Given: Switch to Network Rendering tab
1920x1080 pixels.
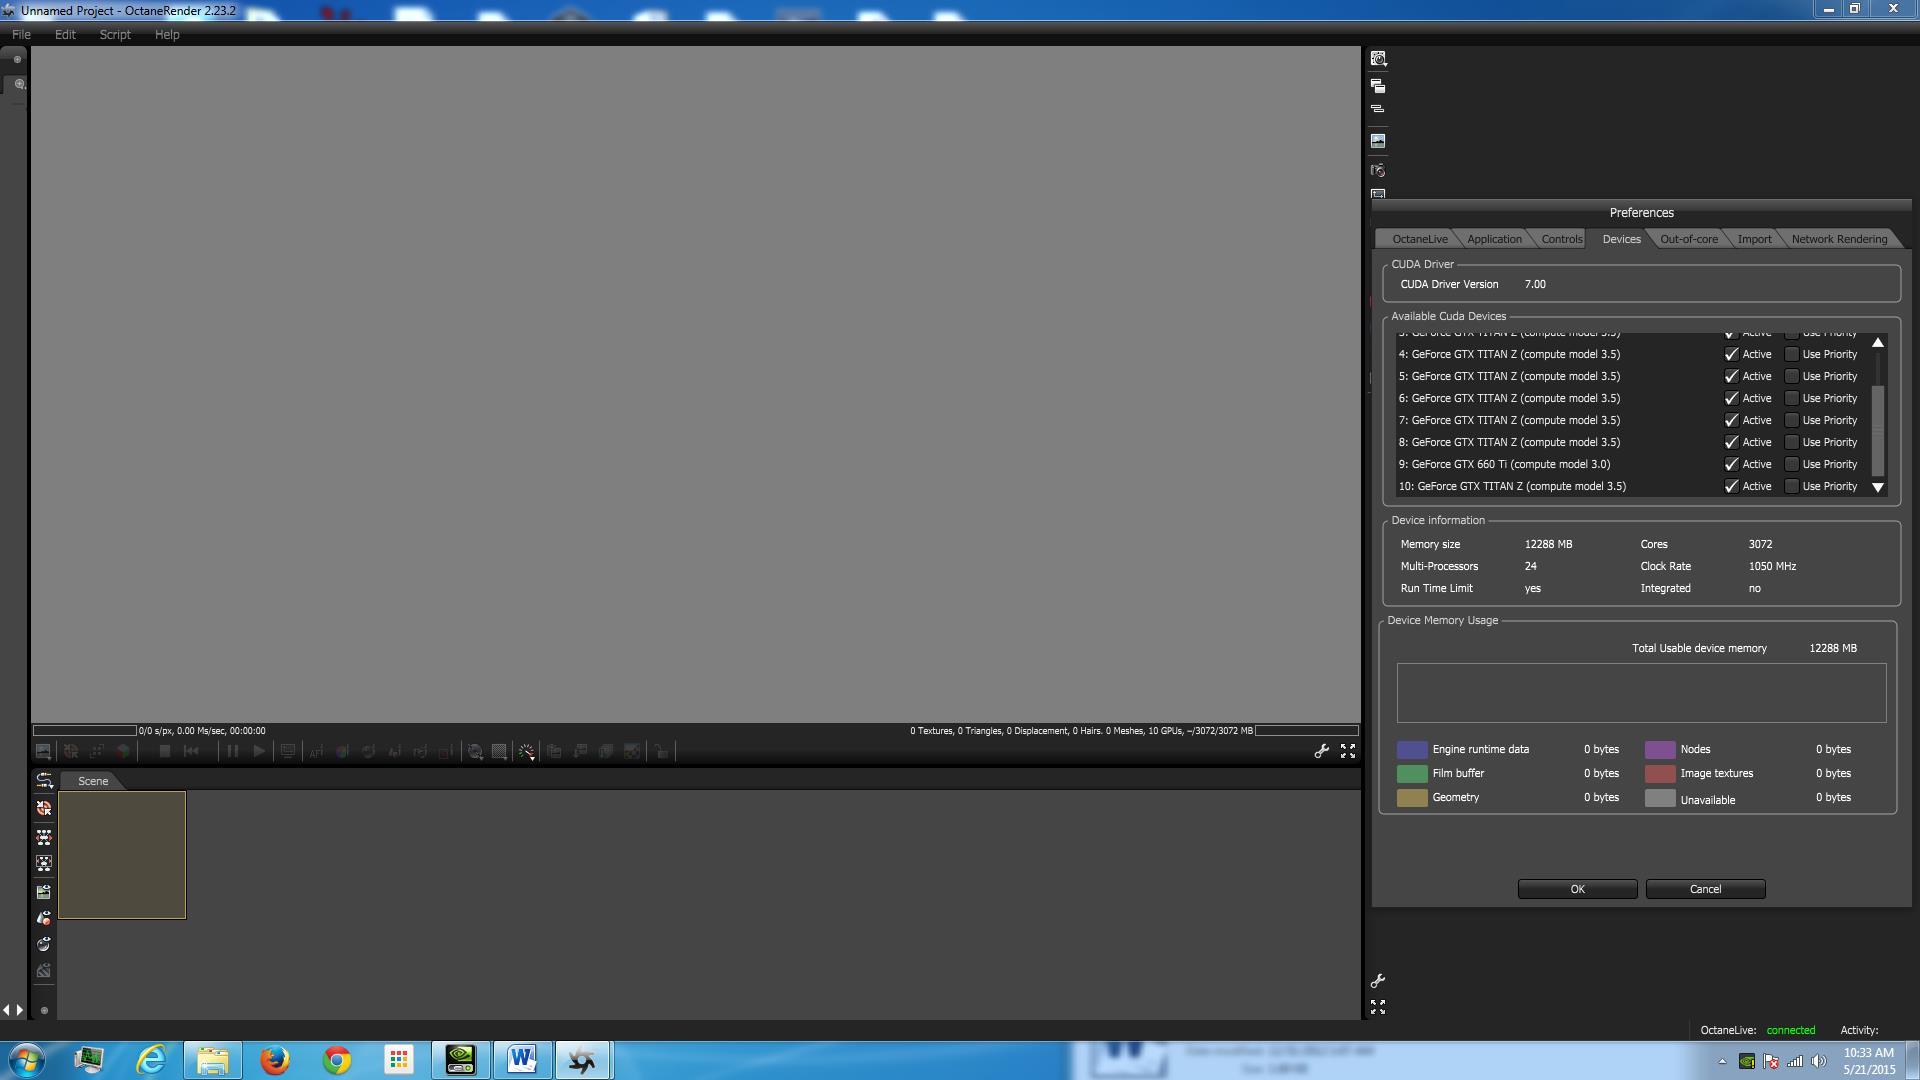Looking at the screenshot, I should [x=1838, y=239].
